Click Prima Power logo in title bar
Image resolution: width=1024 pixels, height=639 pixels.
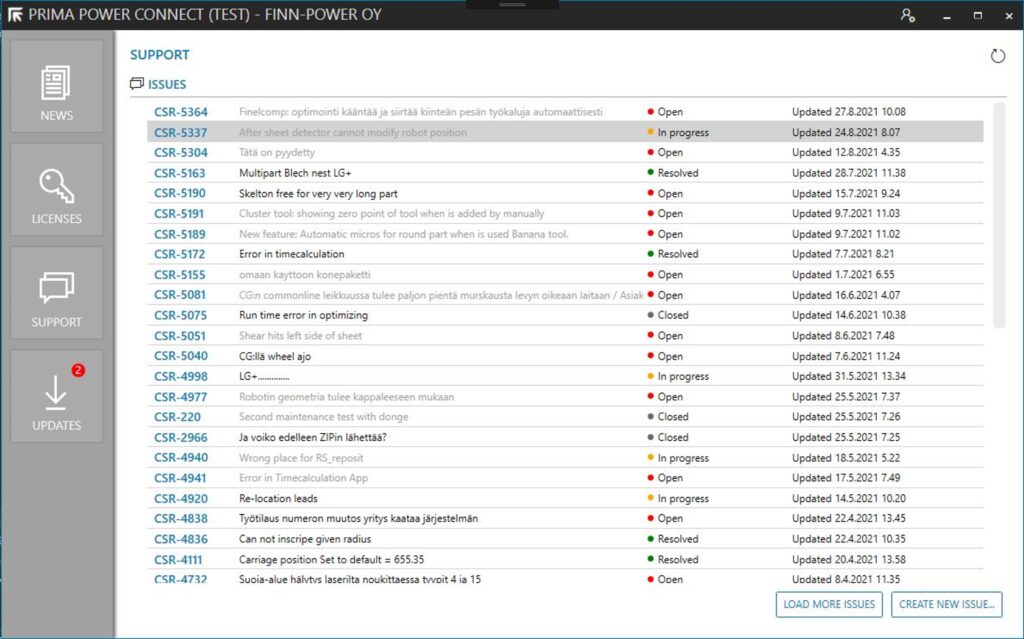[x=15, y=15]
